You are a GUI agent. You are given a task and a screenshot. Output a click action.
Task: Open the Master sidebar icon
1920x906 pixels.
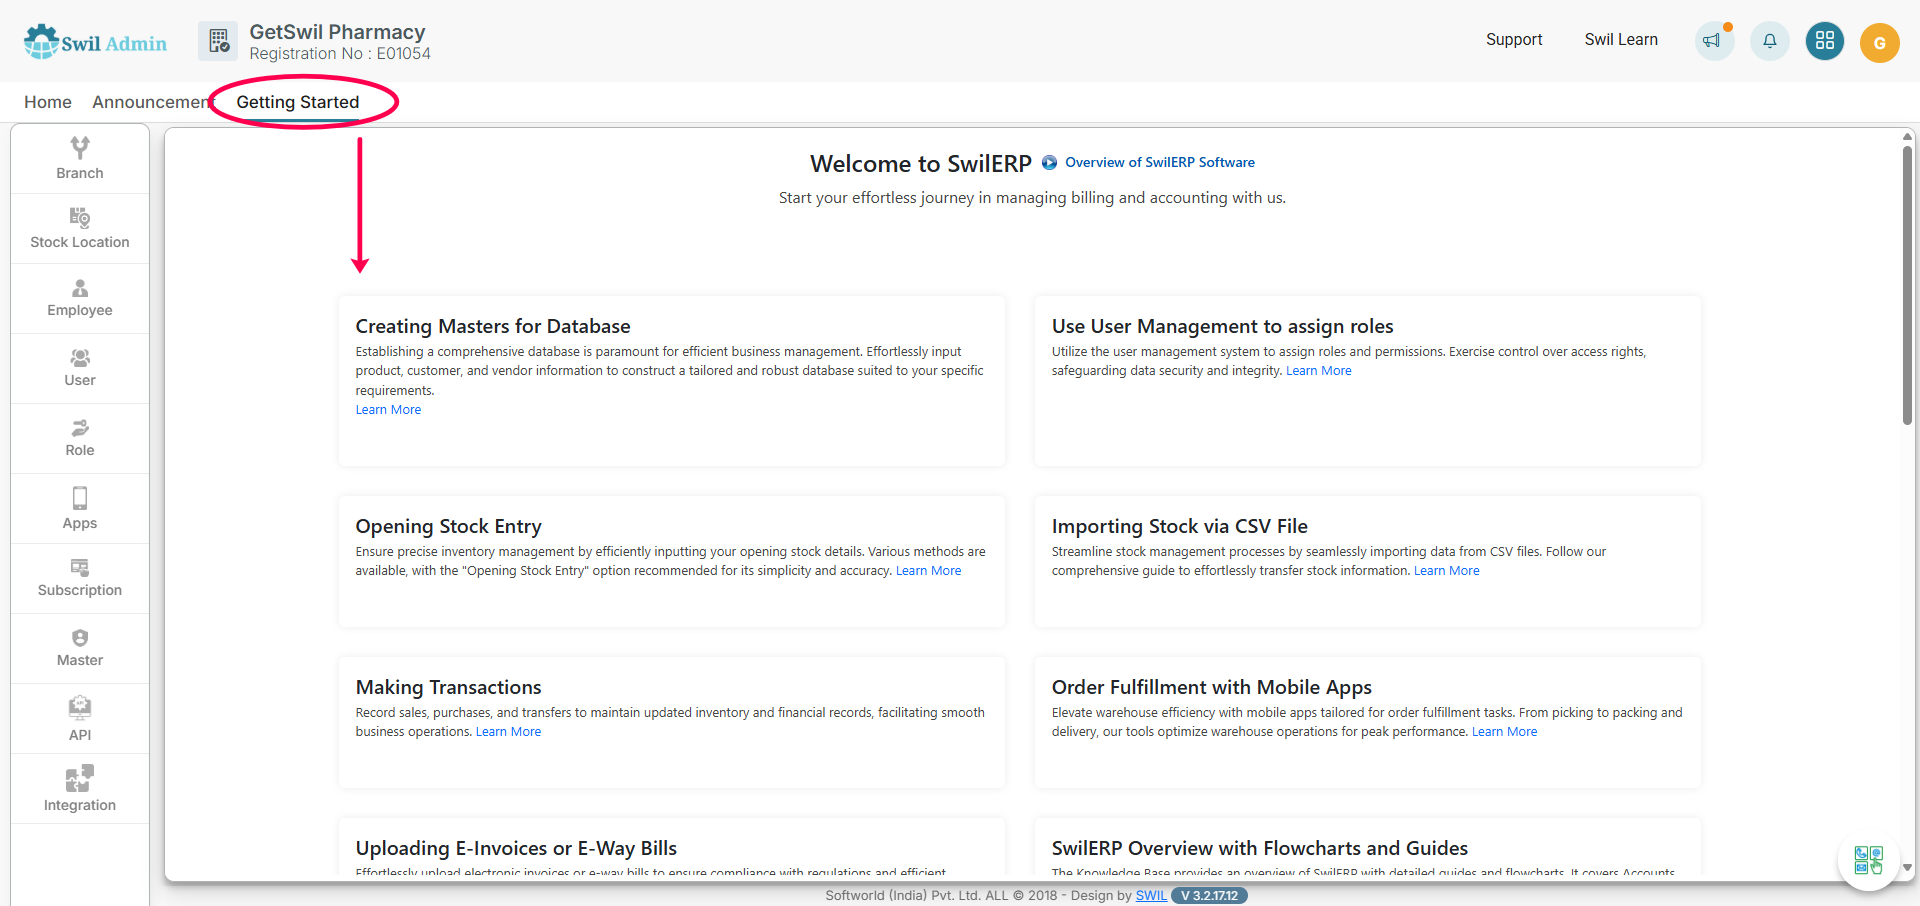coord(80,638)
